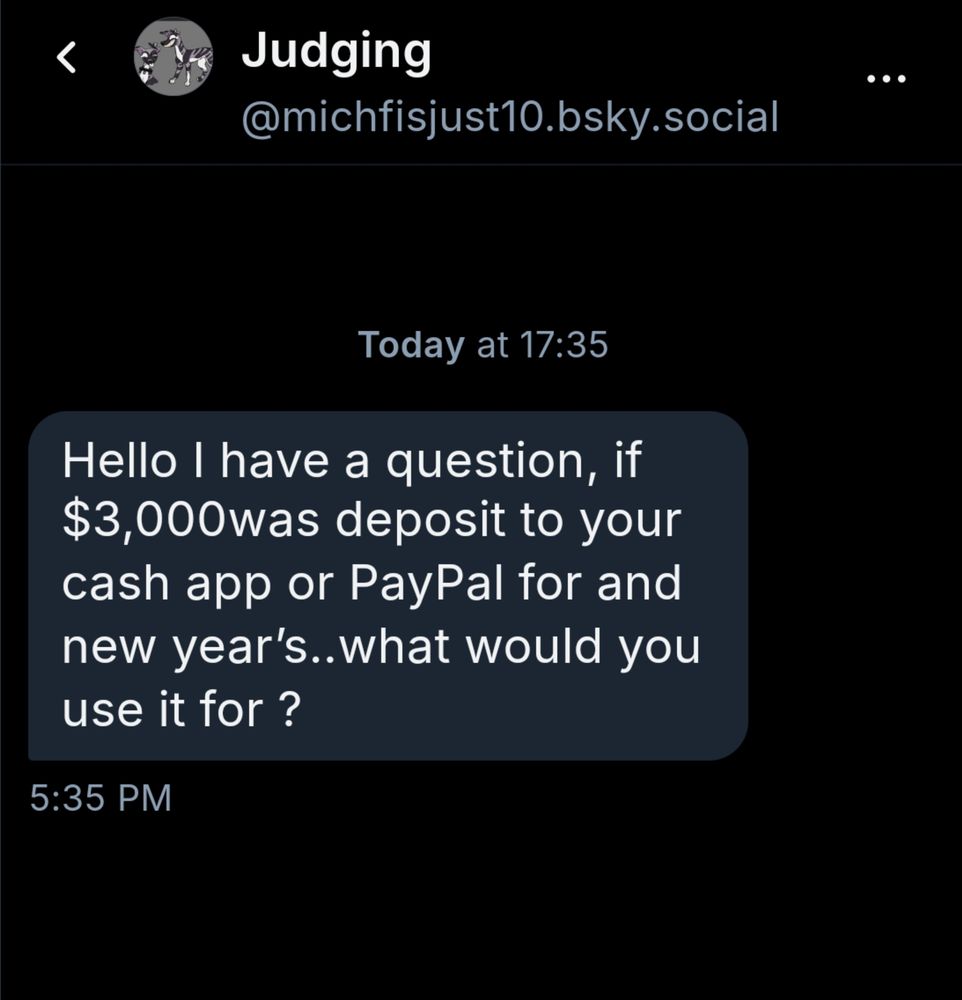The height and width of the screenshot is (1000, 962).
Task: Click the word 'Today' in the date label
Action: click(x=411, y=345)
